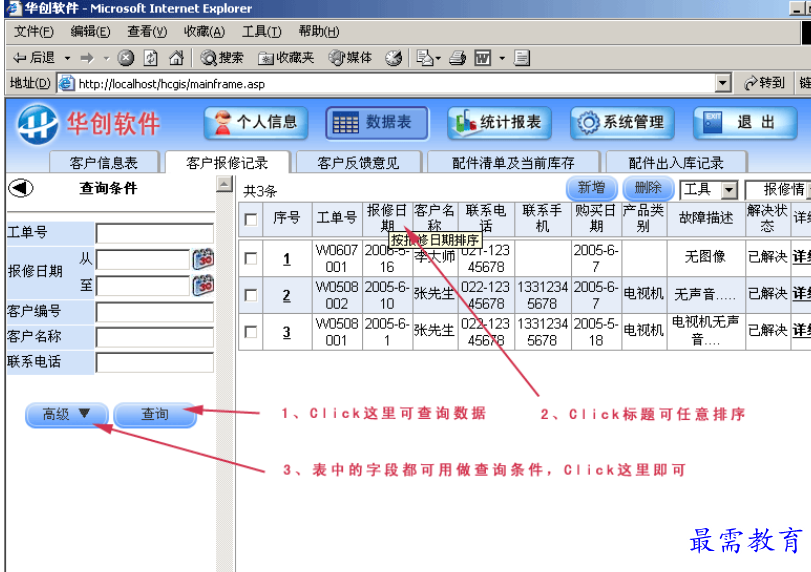Sort by 故障描述 column header
Image resolution: width=811 pixels, height=572 pixels.
click(705, 218)
